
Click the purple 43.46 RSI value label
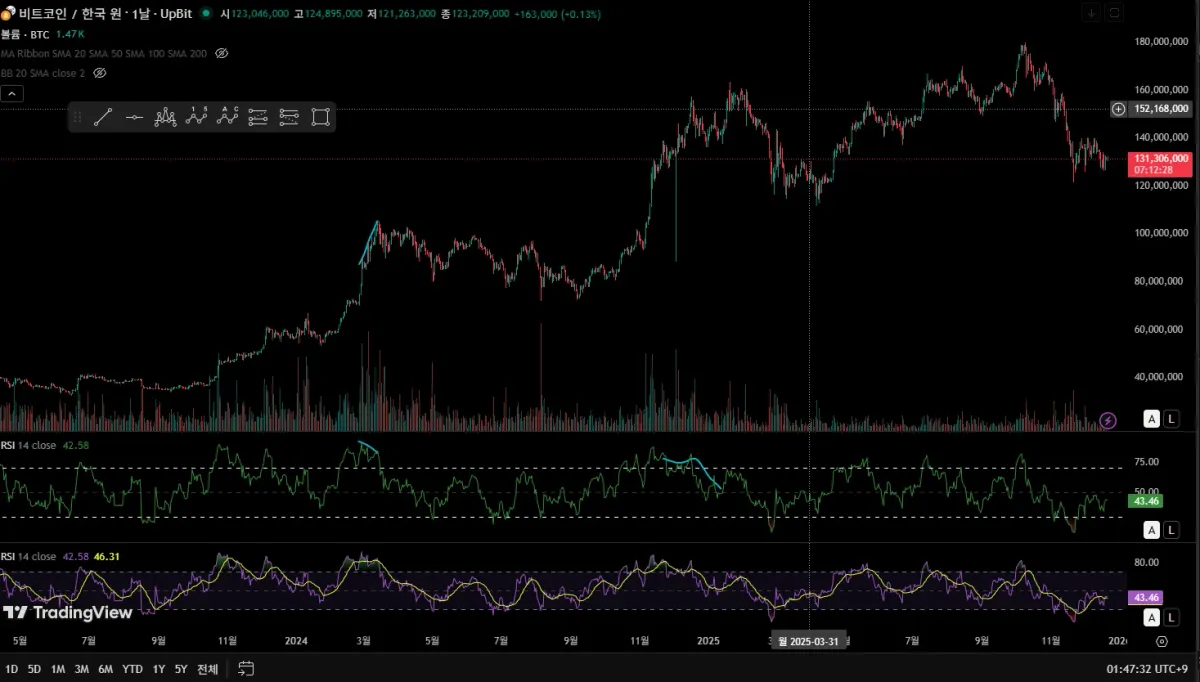click(x=1145, y=597)
